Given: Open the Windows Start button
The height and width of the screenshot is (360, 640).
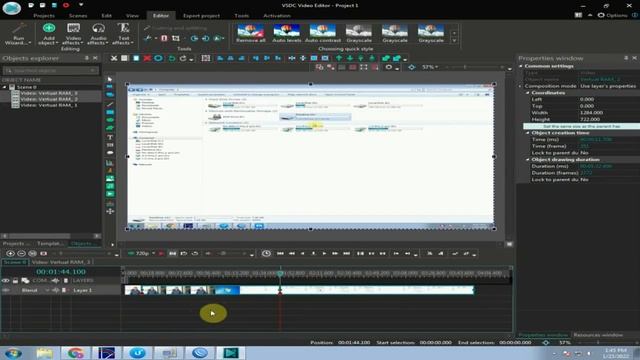Looking at the screenshot, I should [x=13, y=353].
